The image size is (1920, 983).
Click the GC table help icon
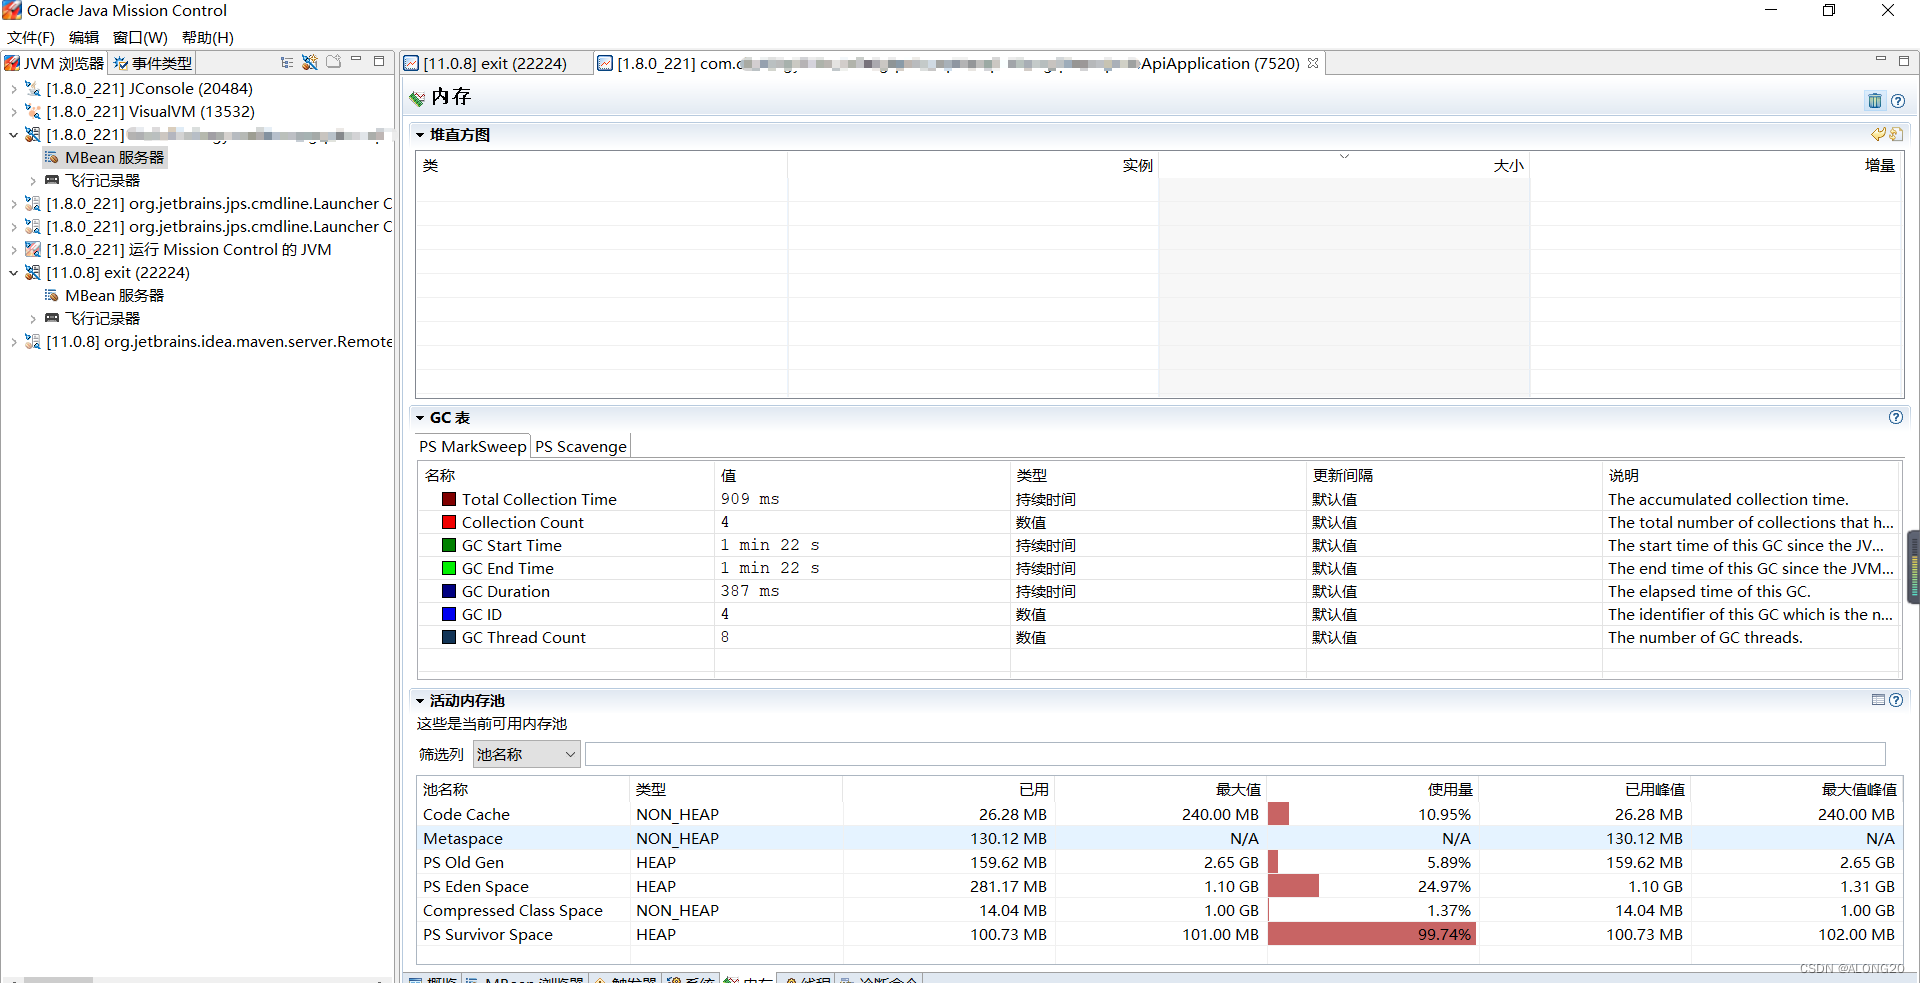pos(1895,417)
